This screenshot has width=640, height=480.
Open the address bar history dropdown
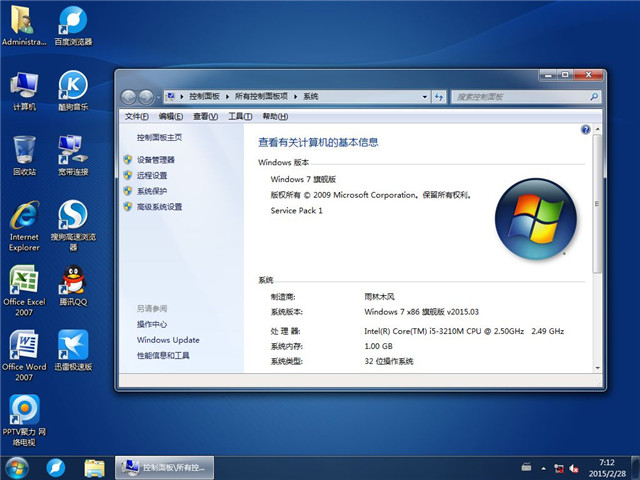(425, 97)
